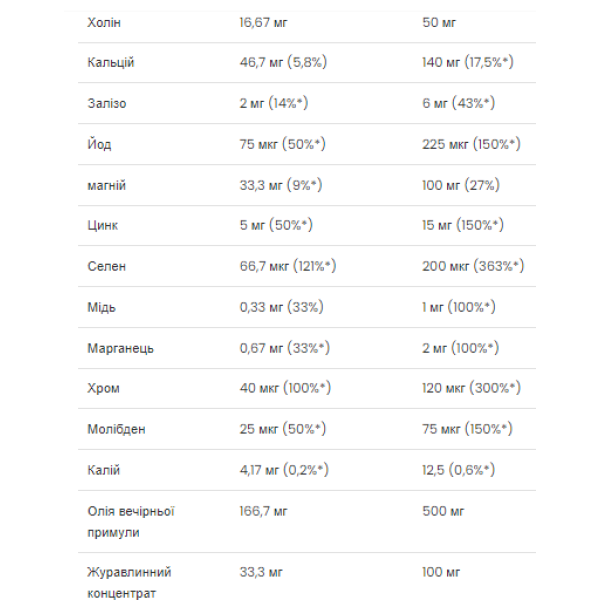The image size is (600, 600).
Task: Click the Кальцій row label
Action: pyautogui.click(x=111, y=63)
